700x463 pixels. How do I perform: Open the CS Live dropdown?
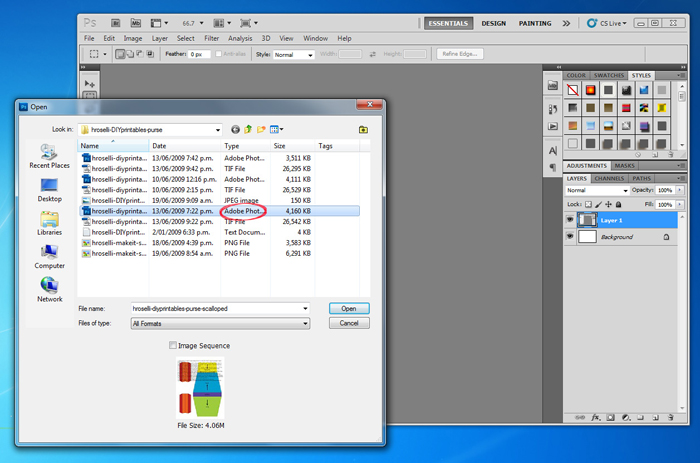pos(607,23)
